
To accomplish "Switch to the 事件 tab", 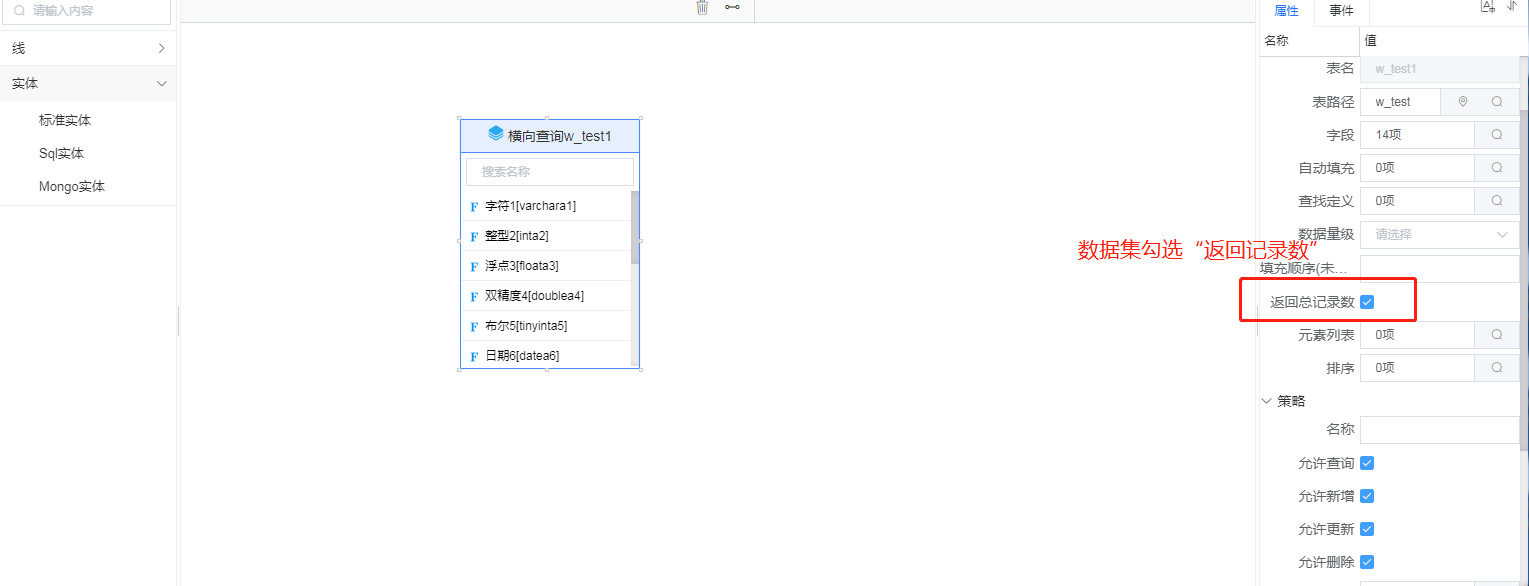I will (x=1341, y=11).
